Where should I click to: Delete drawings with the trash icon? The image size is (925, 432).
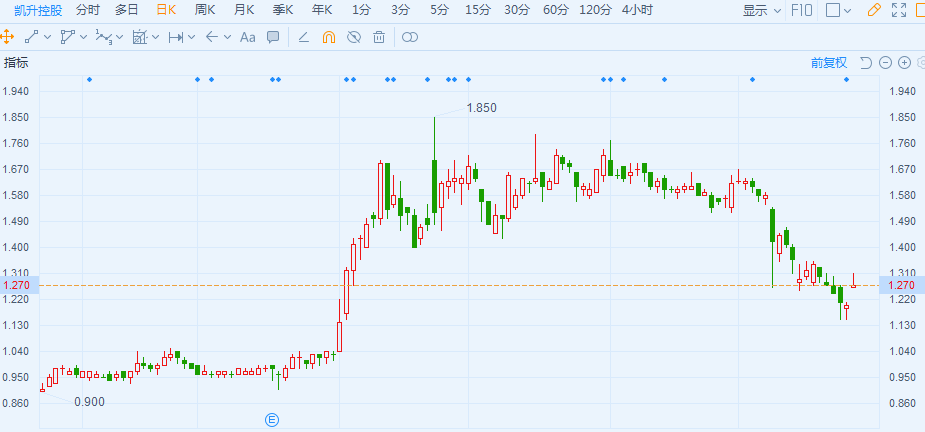tap(379, 37)
